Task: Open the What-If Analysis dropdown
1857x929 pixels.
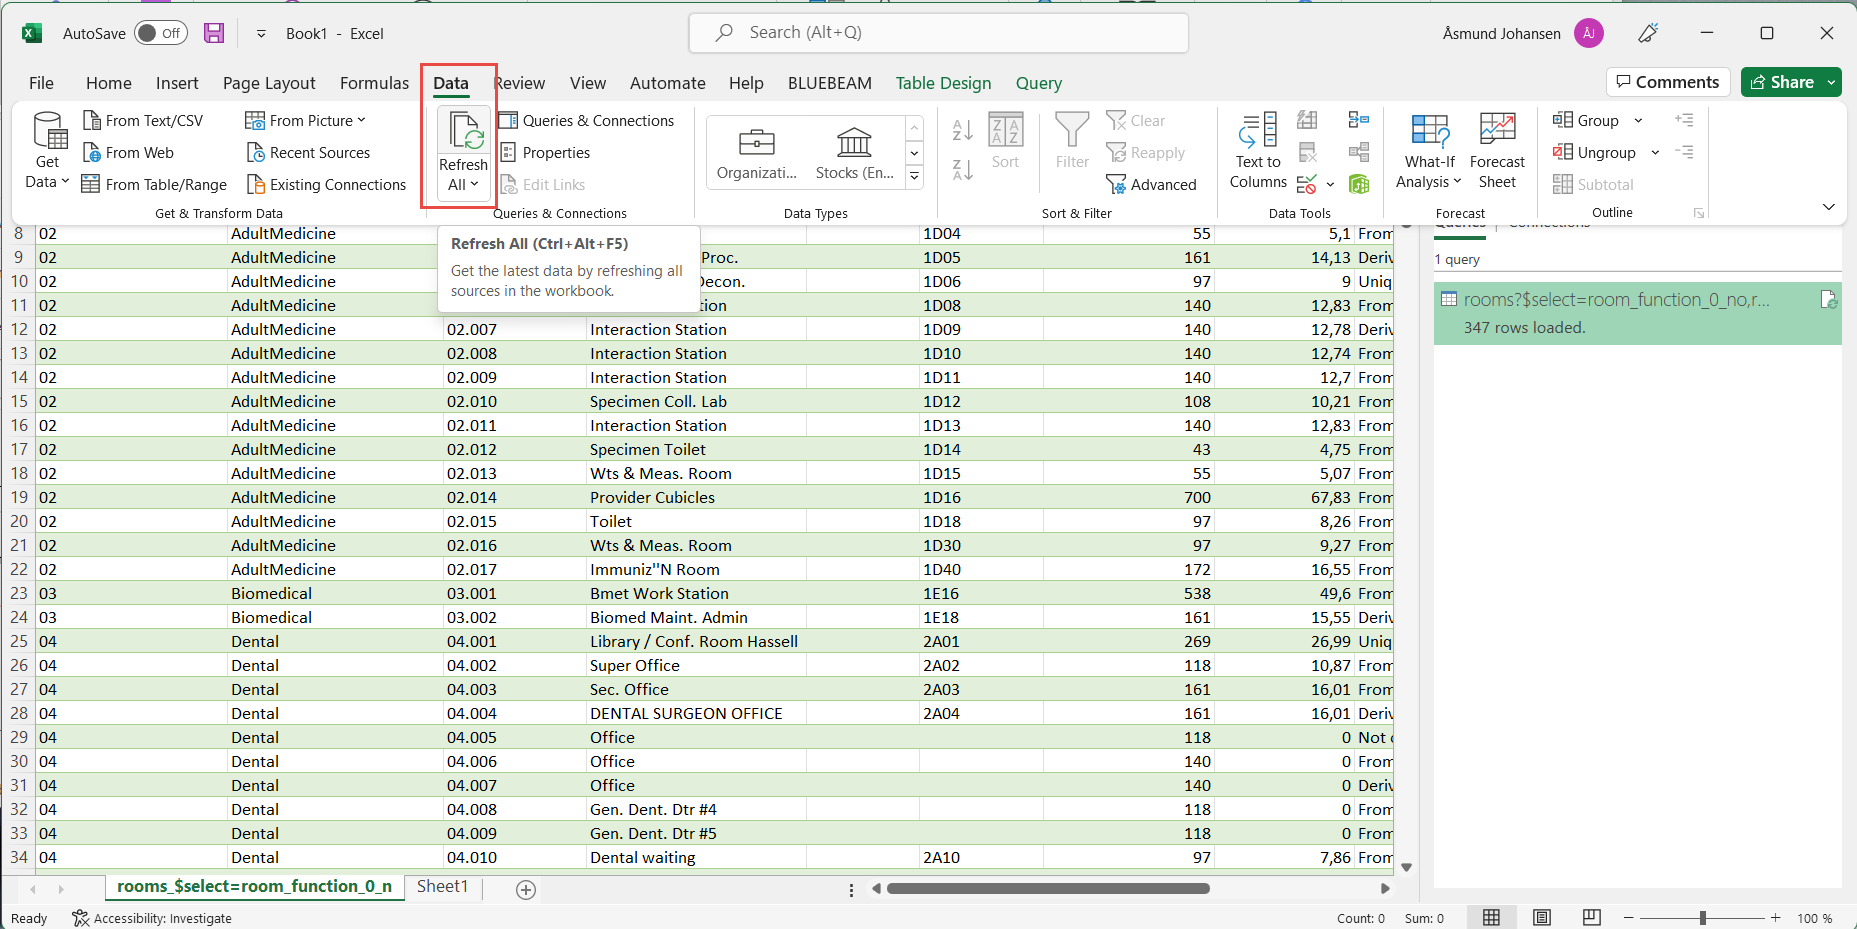Action: coord(1429,151)
